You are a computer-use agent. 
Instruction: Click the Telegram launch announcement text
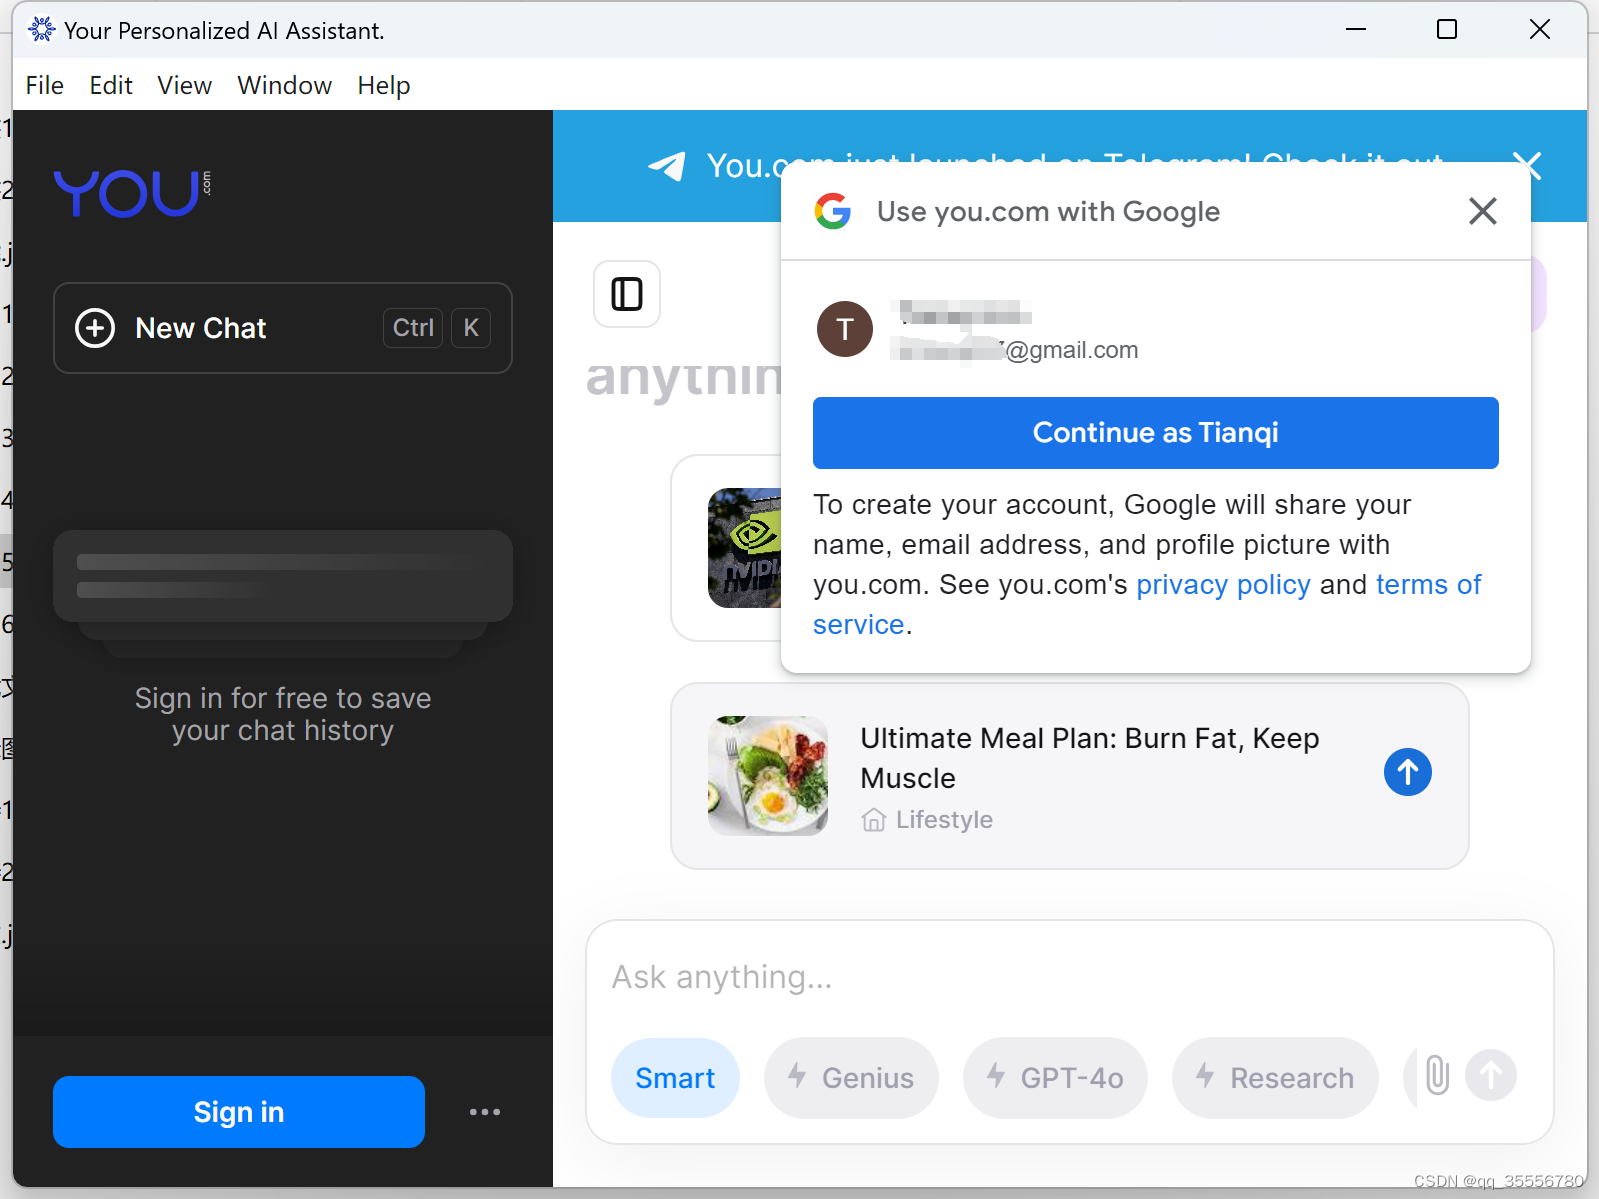pyautogui.click(x=1075, y=165)
